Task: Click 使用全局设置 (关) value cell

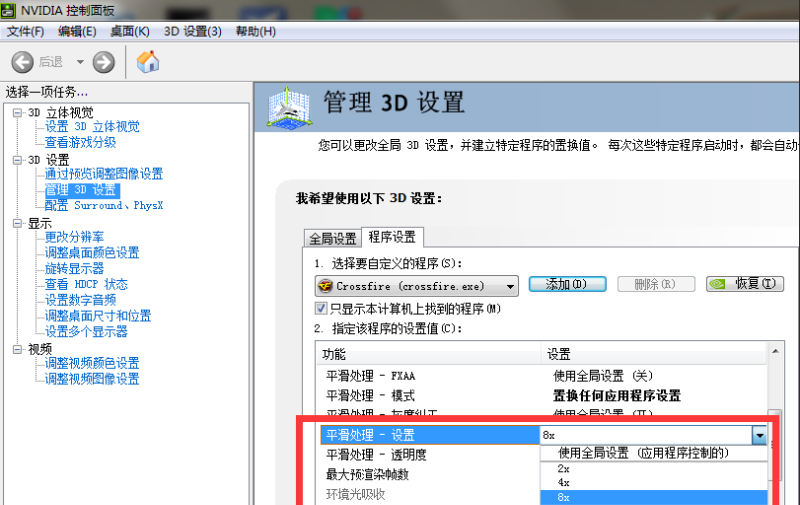Action: click(603, 376)
